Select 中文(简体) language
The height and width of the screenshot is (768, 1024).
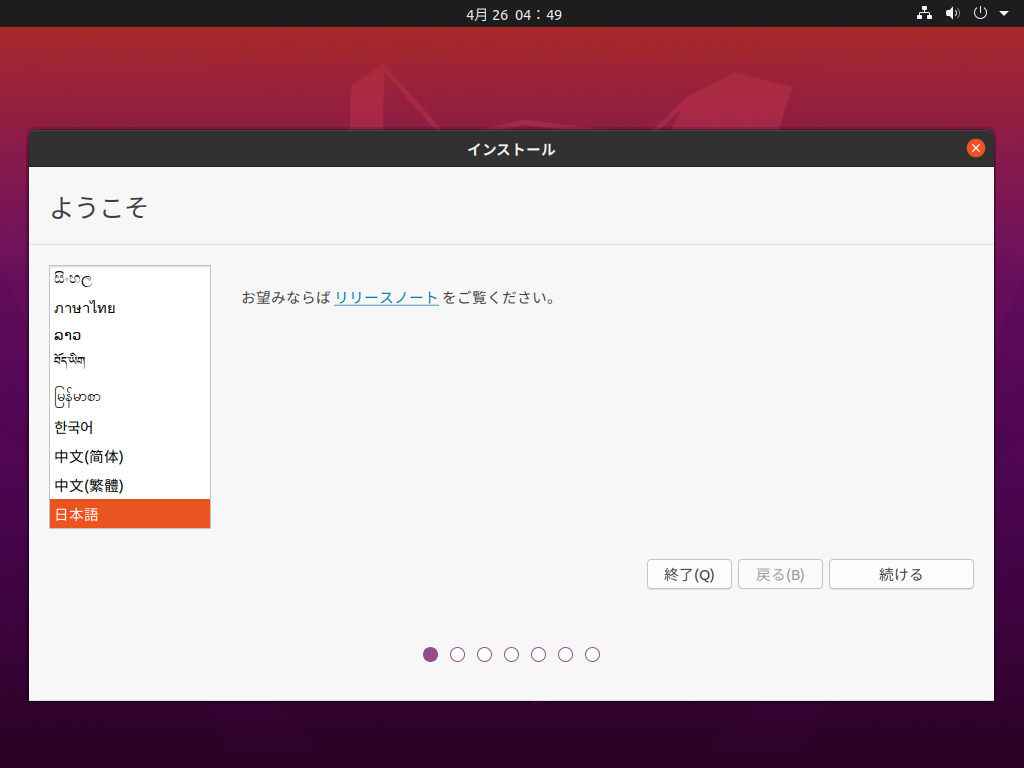click(x=130, y=456)
